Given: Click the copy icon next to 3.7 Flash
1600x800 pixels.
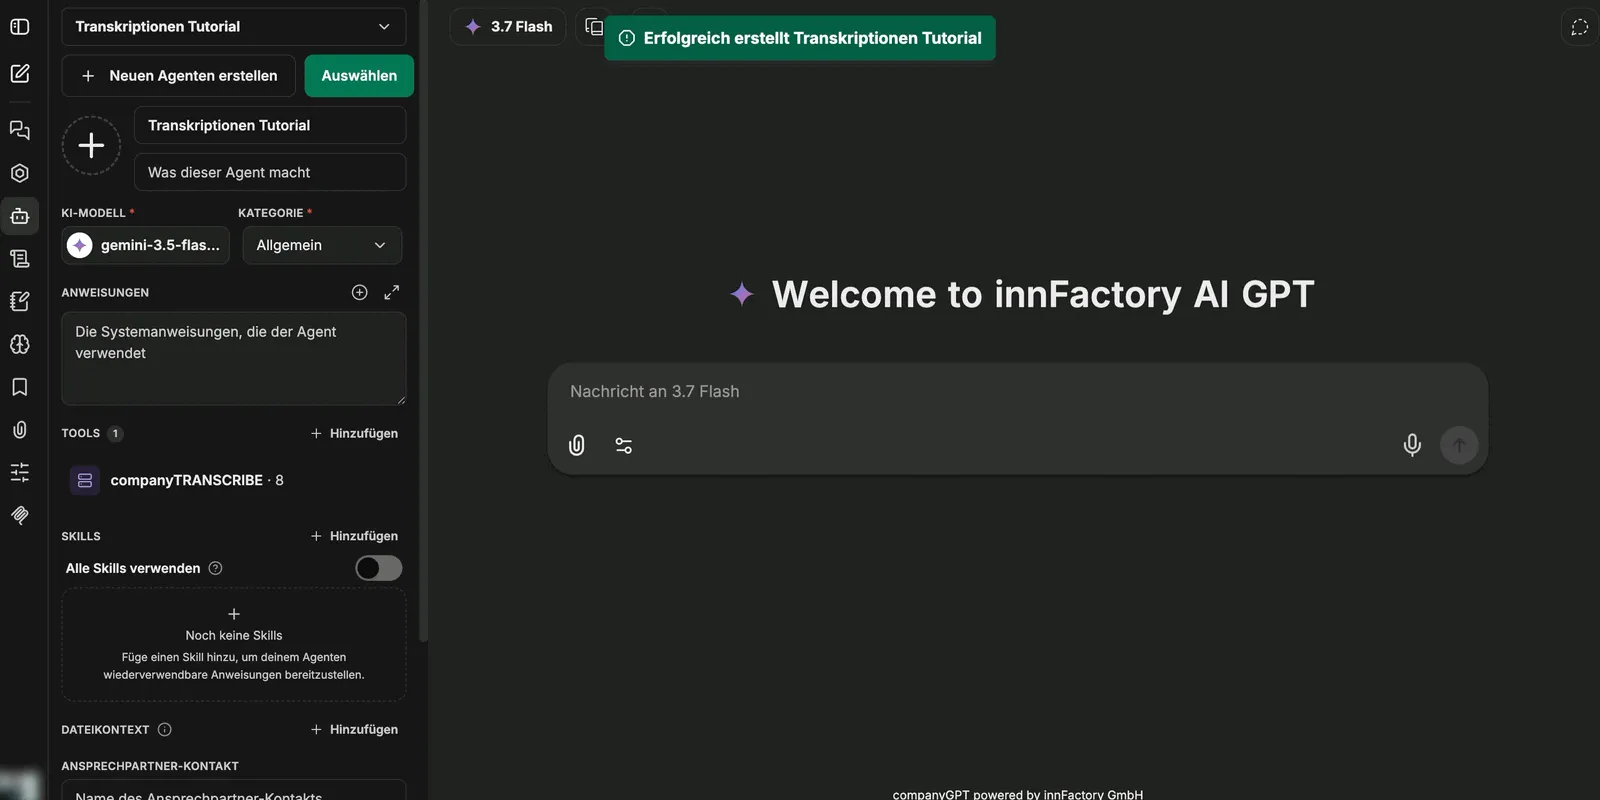Looking at the screenshot, I should (594, 27).
